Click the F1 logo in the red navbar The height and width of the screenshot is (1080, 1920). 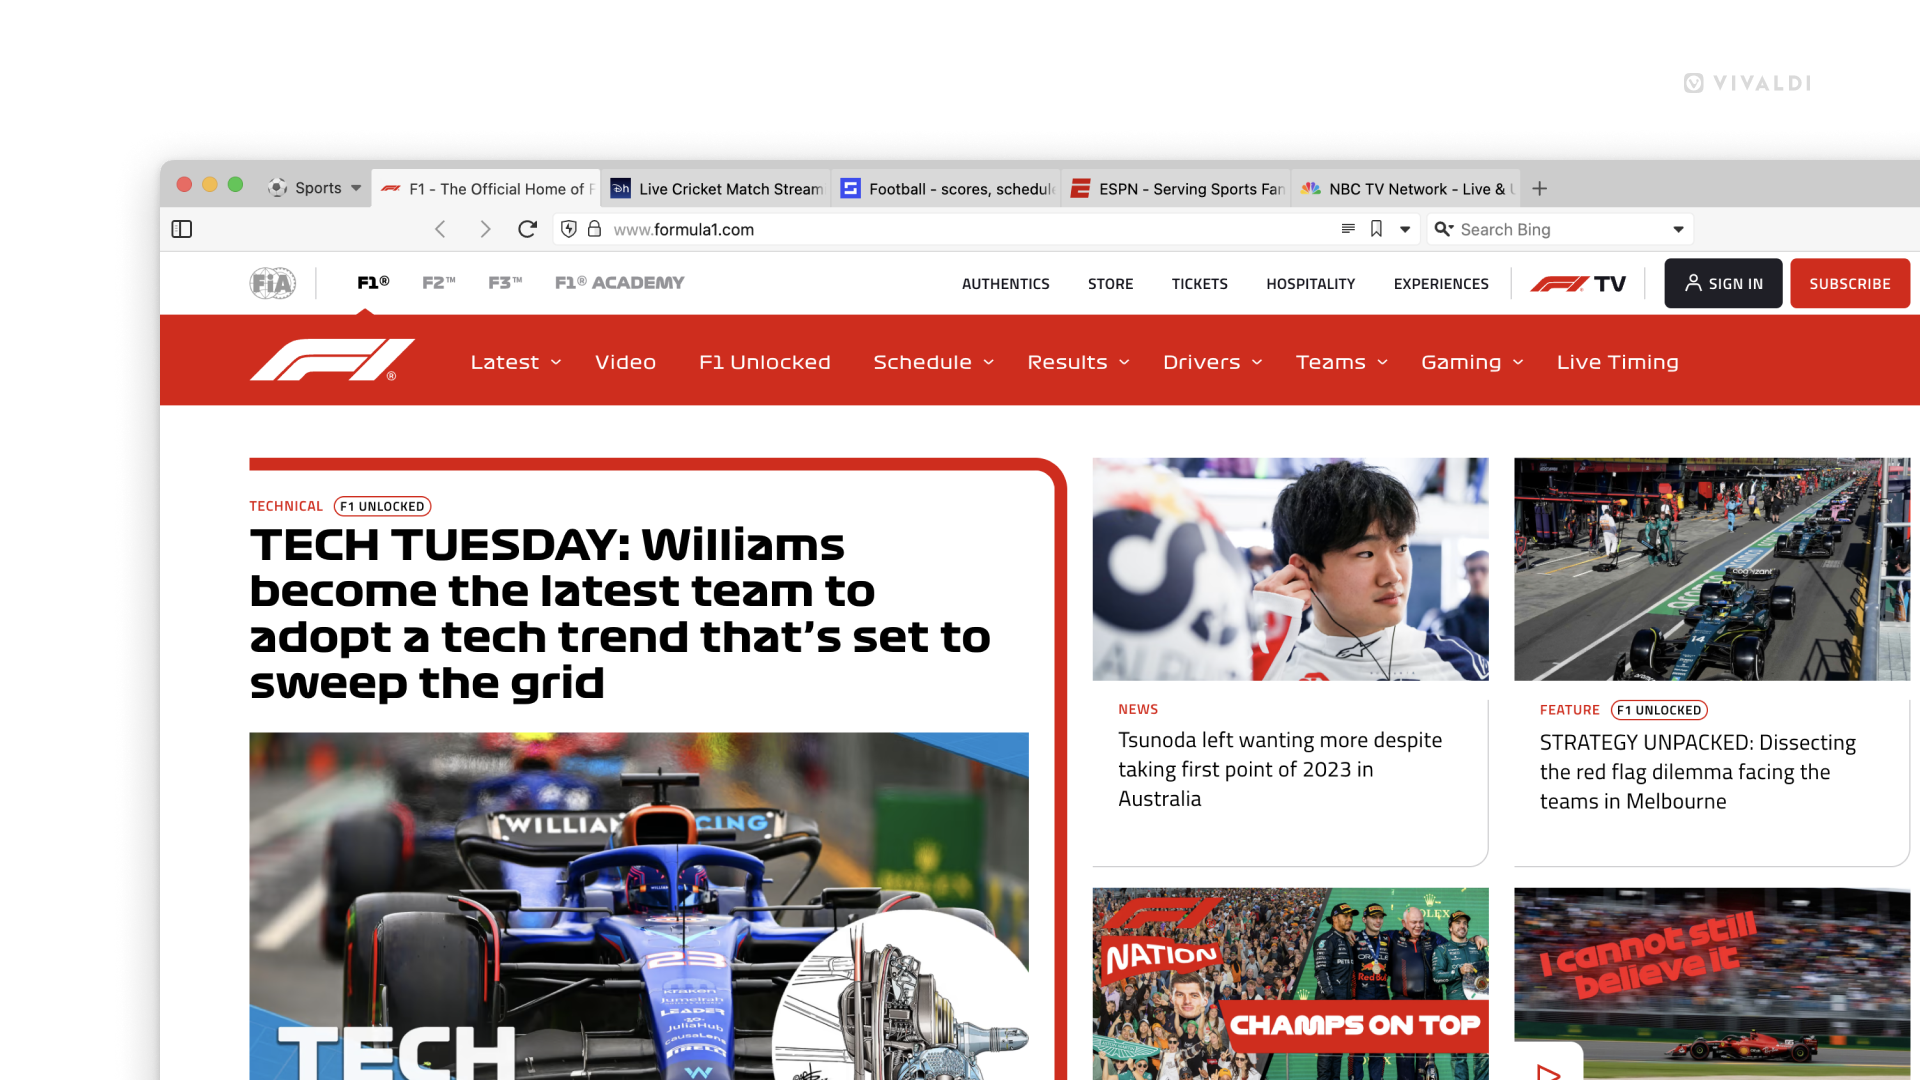332,360
